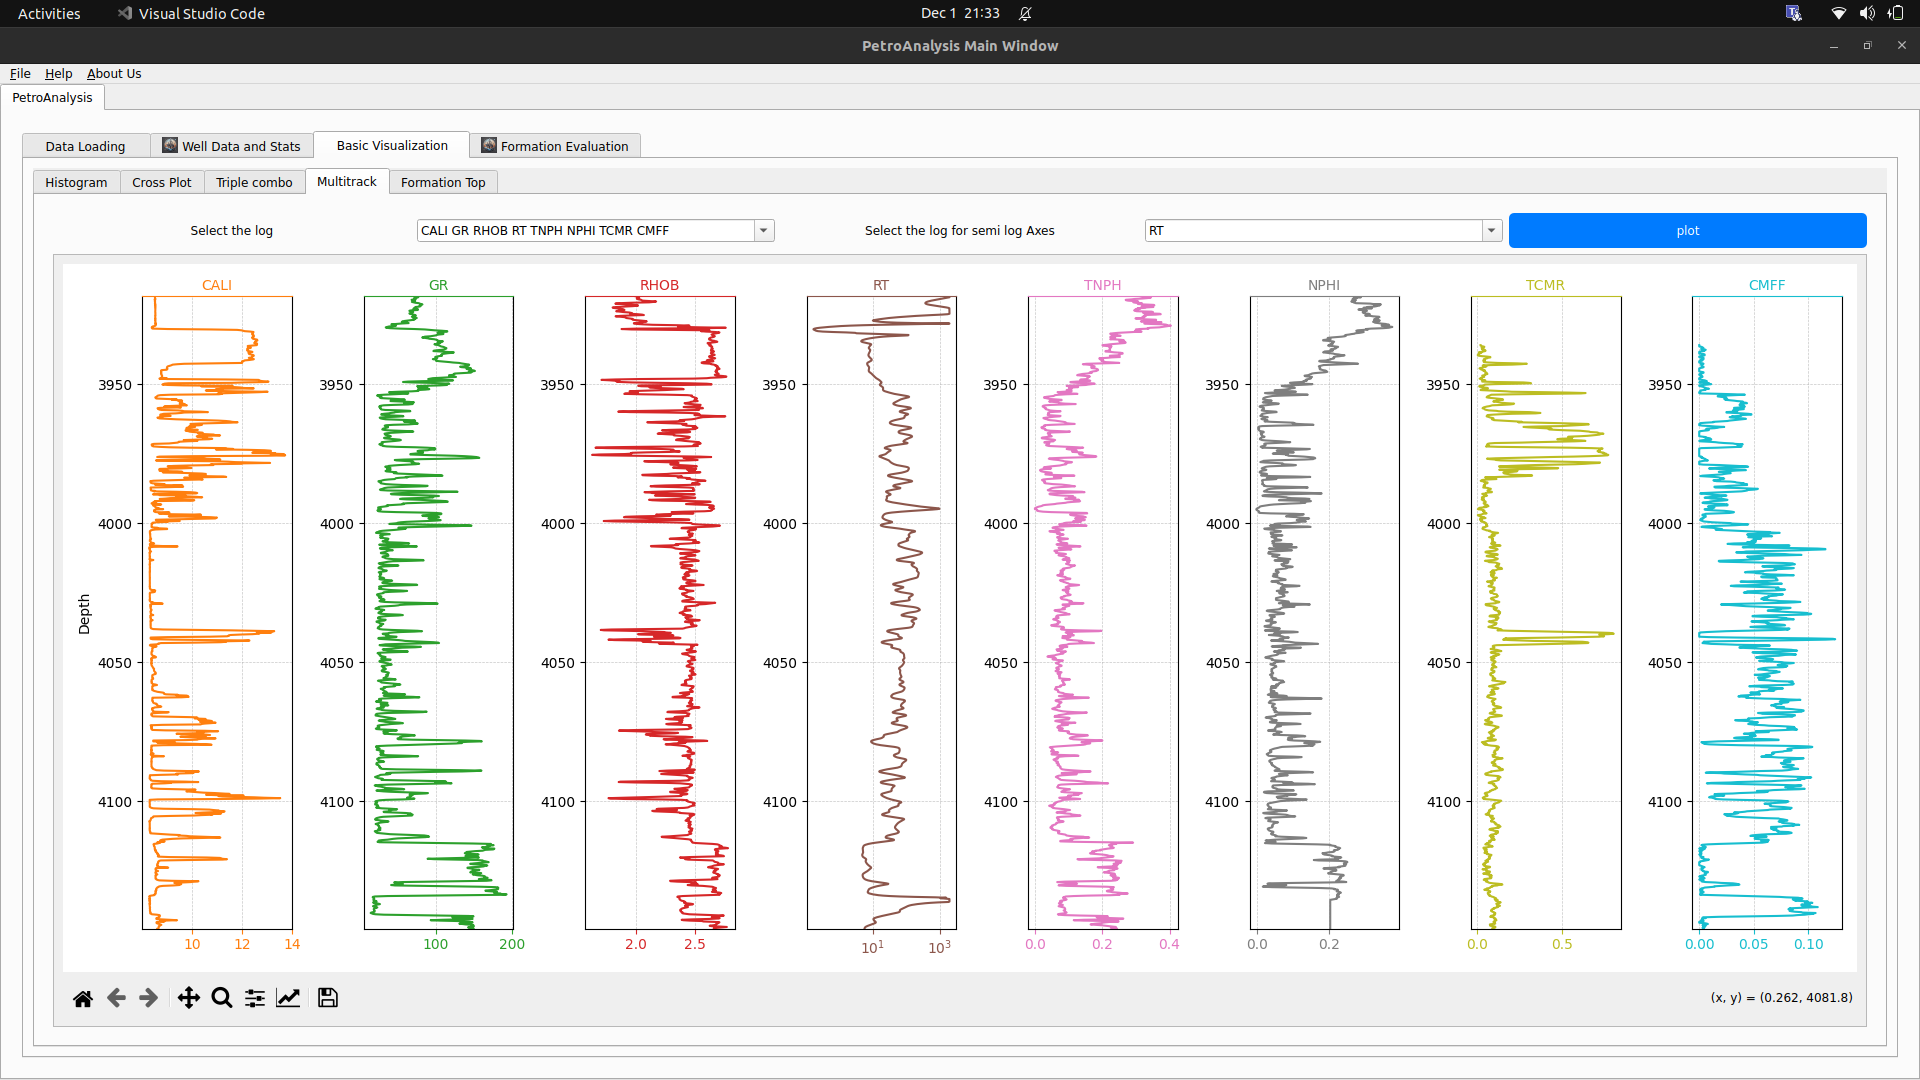Expand the log selection combo box

click(x=763, y=230)
